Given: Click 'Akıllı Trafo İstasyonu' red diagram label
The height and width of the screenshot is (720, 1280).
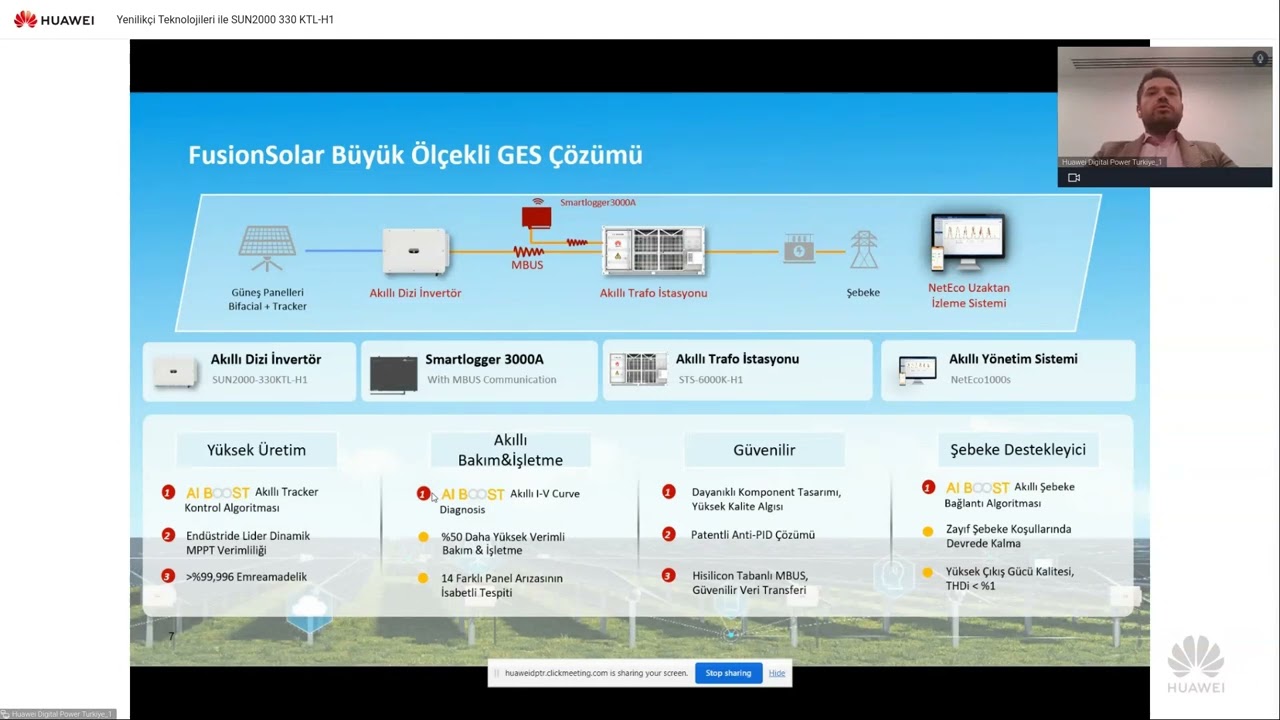Looking at the screenshot, I should (x=653, y=293).
